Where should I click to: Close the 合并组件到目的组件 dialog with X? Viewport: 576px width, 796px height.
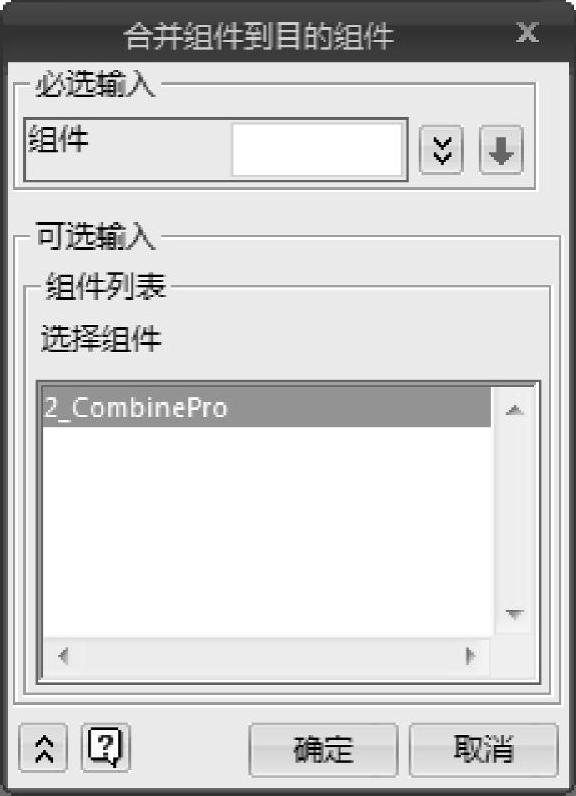point(527,32)
